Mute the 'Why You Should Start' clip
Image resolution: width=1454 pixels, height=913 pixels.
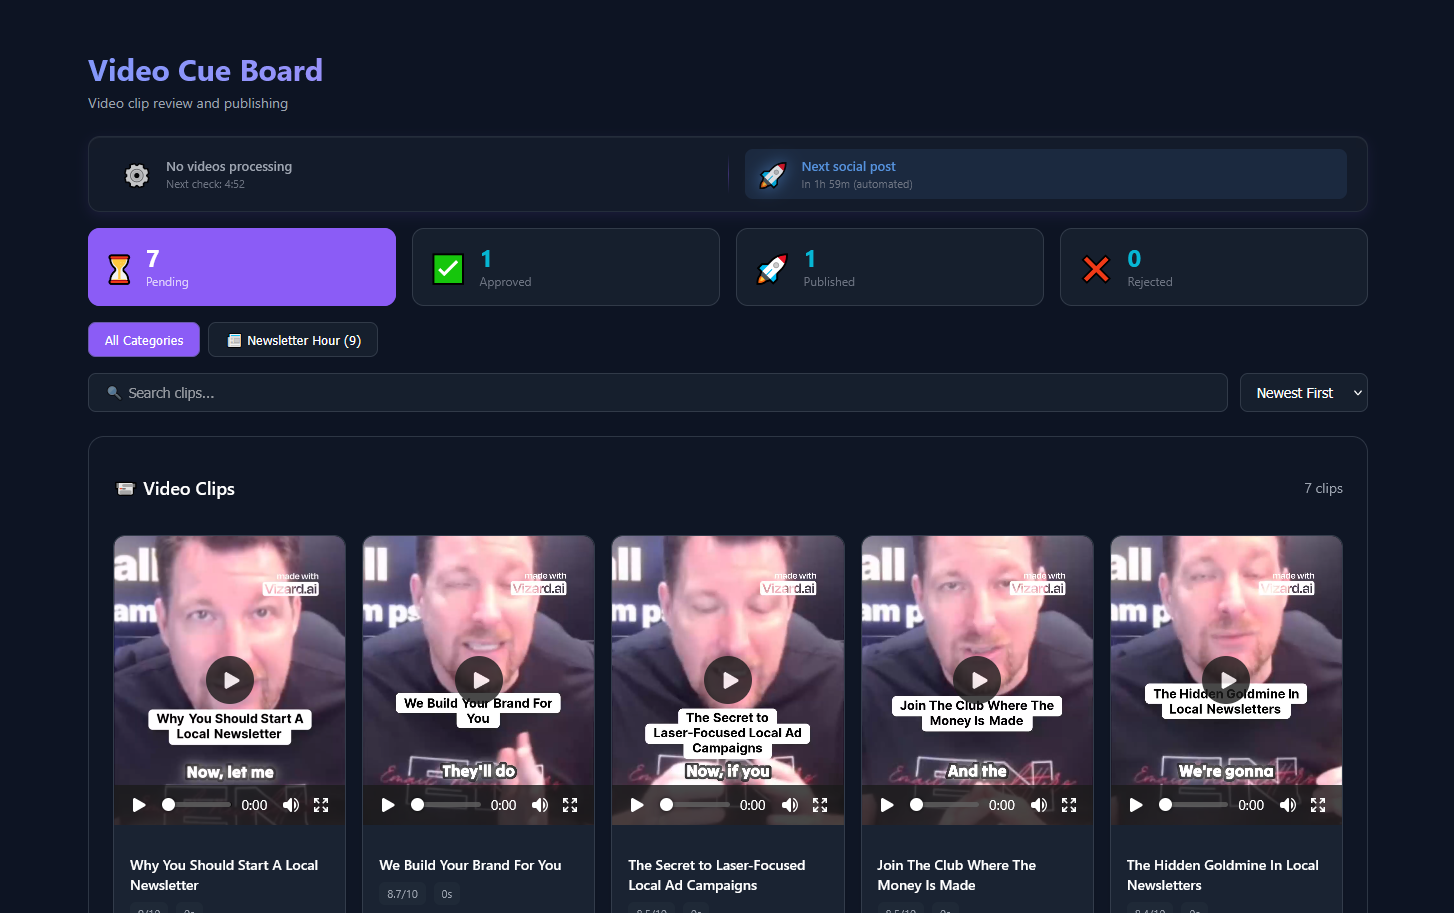pos(291,805)
